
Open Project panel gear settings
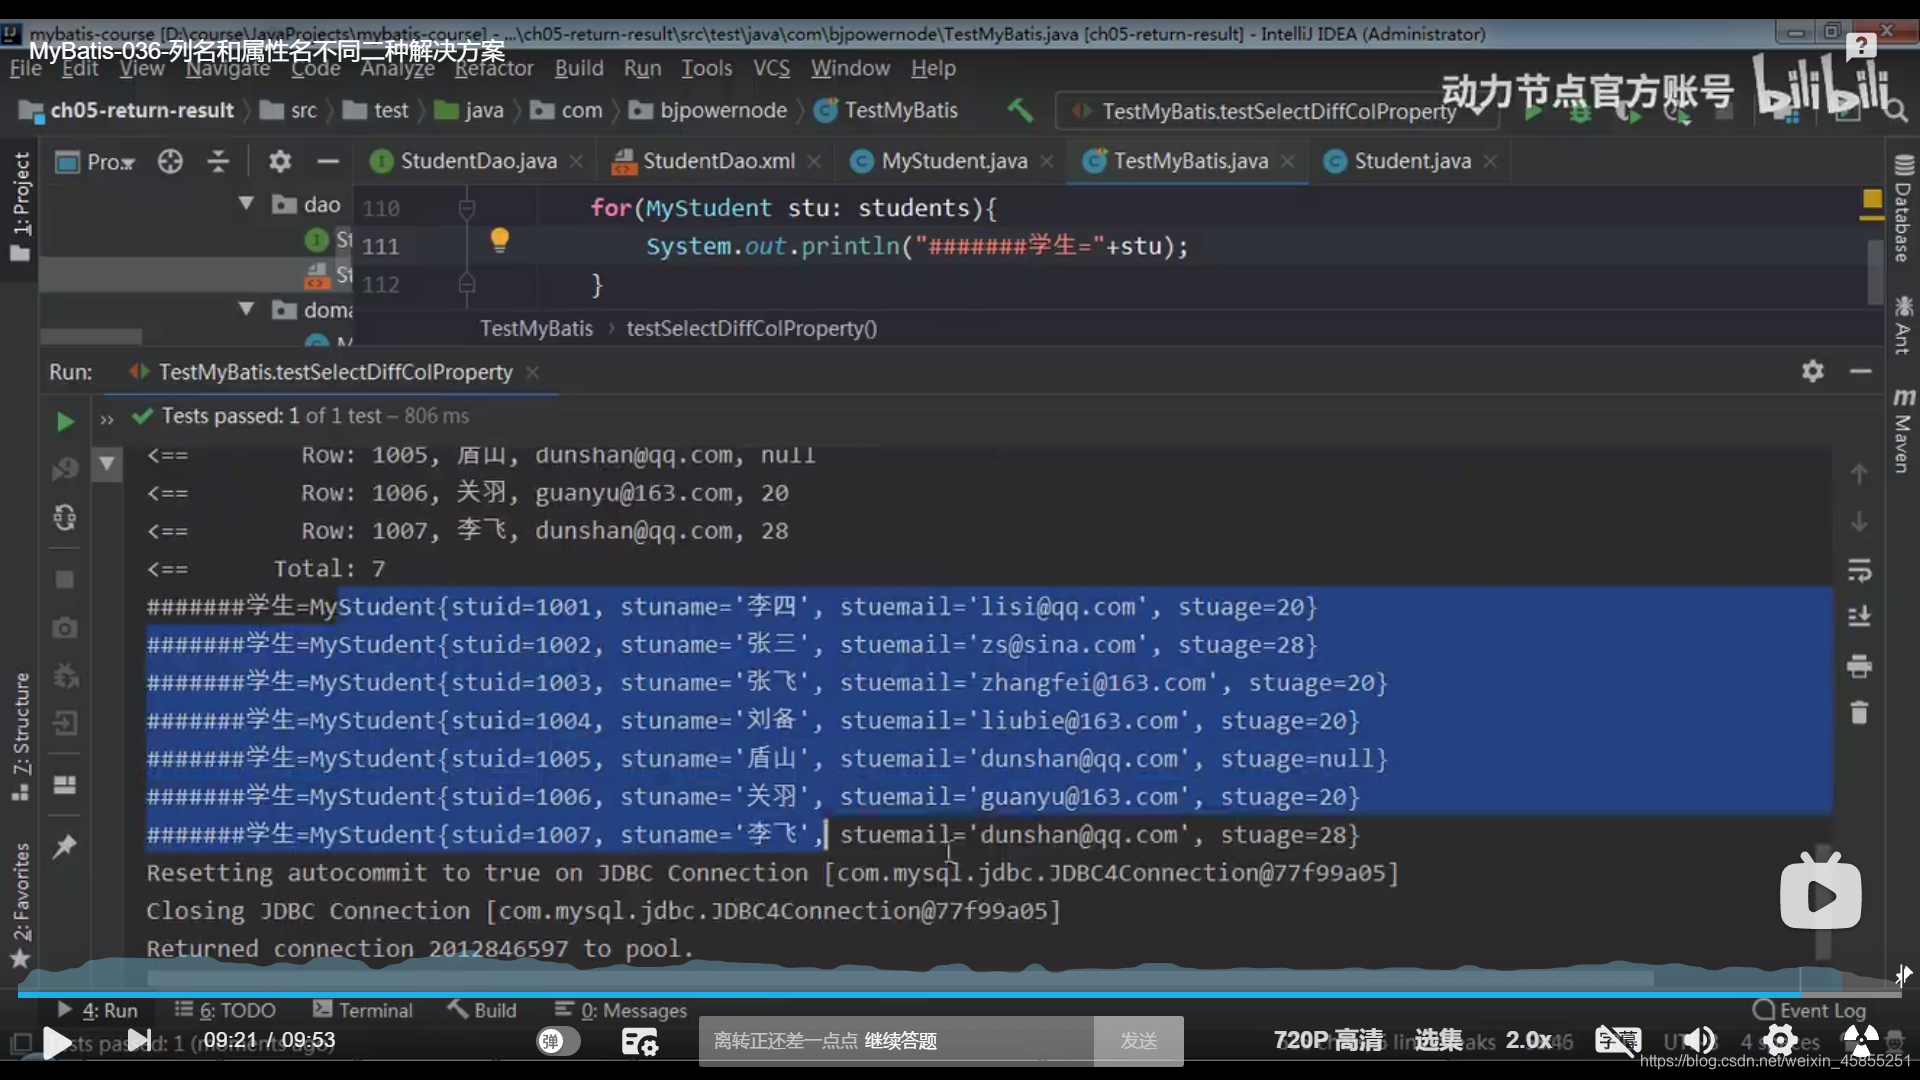click(x=280, y=162)
